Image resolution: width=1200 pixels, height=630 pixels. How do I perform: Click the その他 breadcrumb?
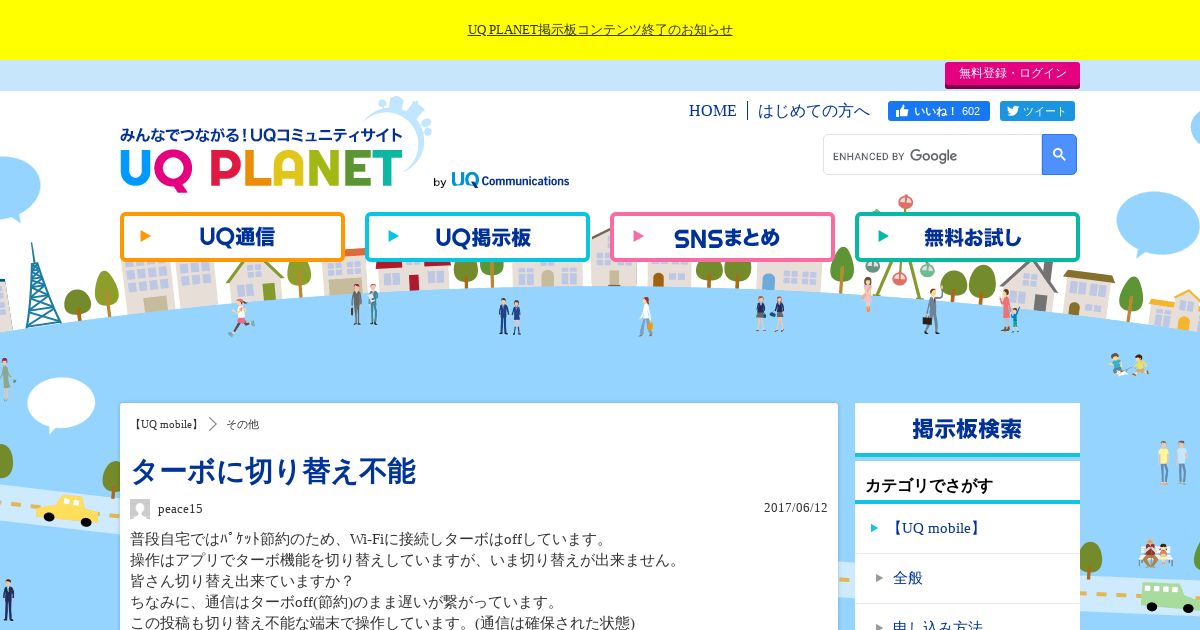pyautogui.click(x=242, y=424)
